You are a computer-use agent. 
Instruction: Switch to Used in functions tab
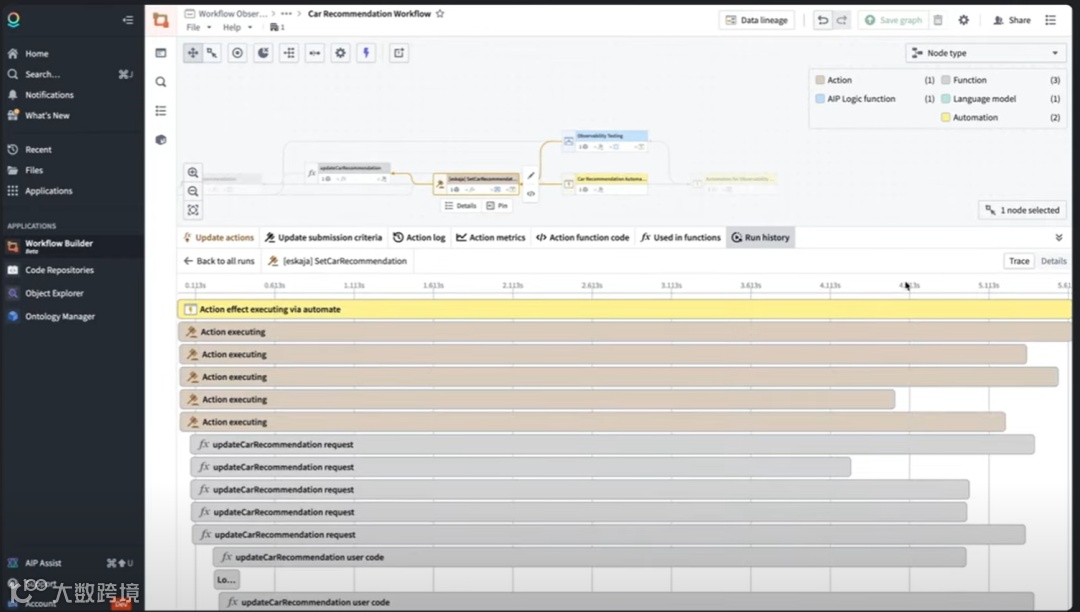coord(681,238)
